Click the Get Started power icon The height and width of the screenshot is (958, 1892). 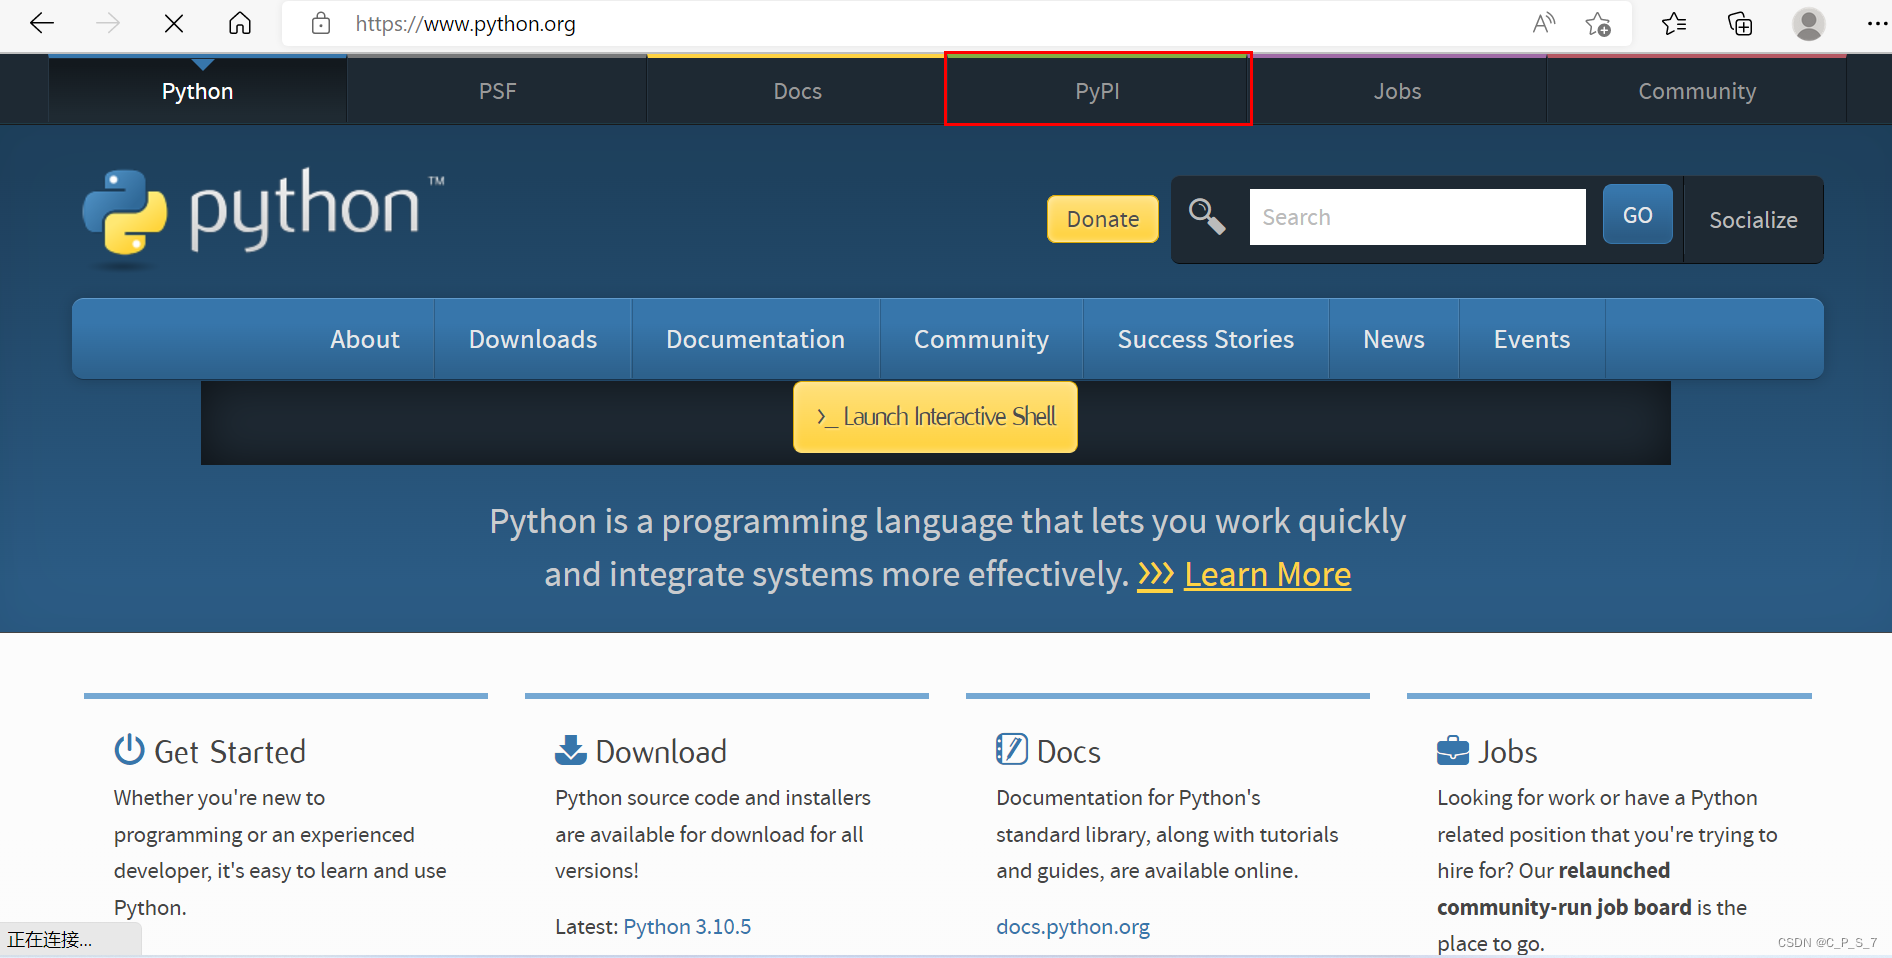point(129,749)
